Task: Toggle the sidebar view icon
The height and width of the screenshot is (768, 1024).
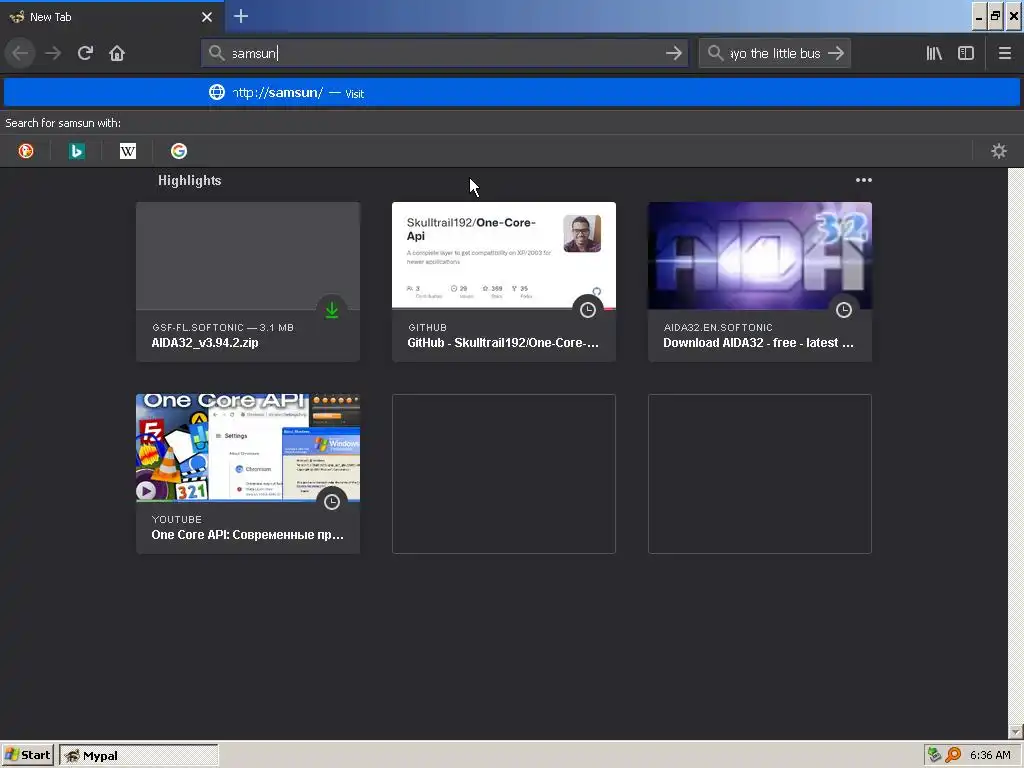Action: click(x=966, y=53)
